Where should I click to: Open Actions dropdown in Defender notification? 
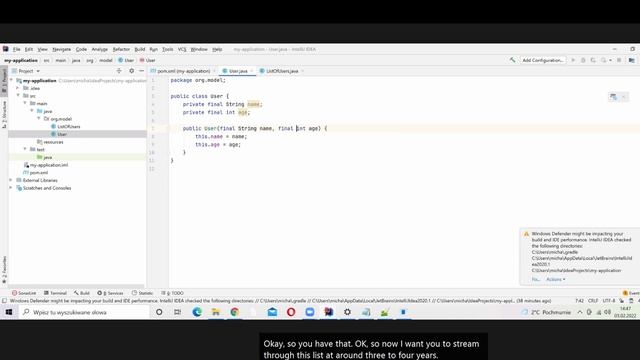[x=556, y=280]
